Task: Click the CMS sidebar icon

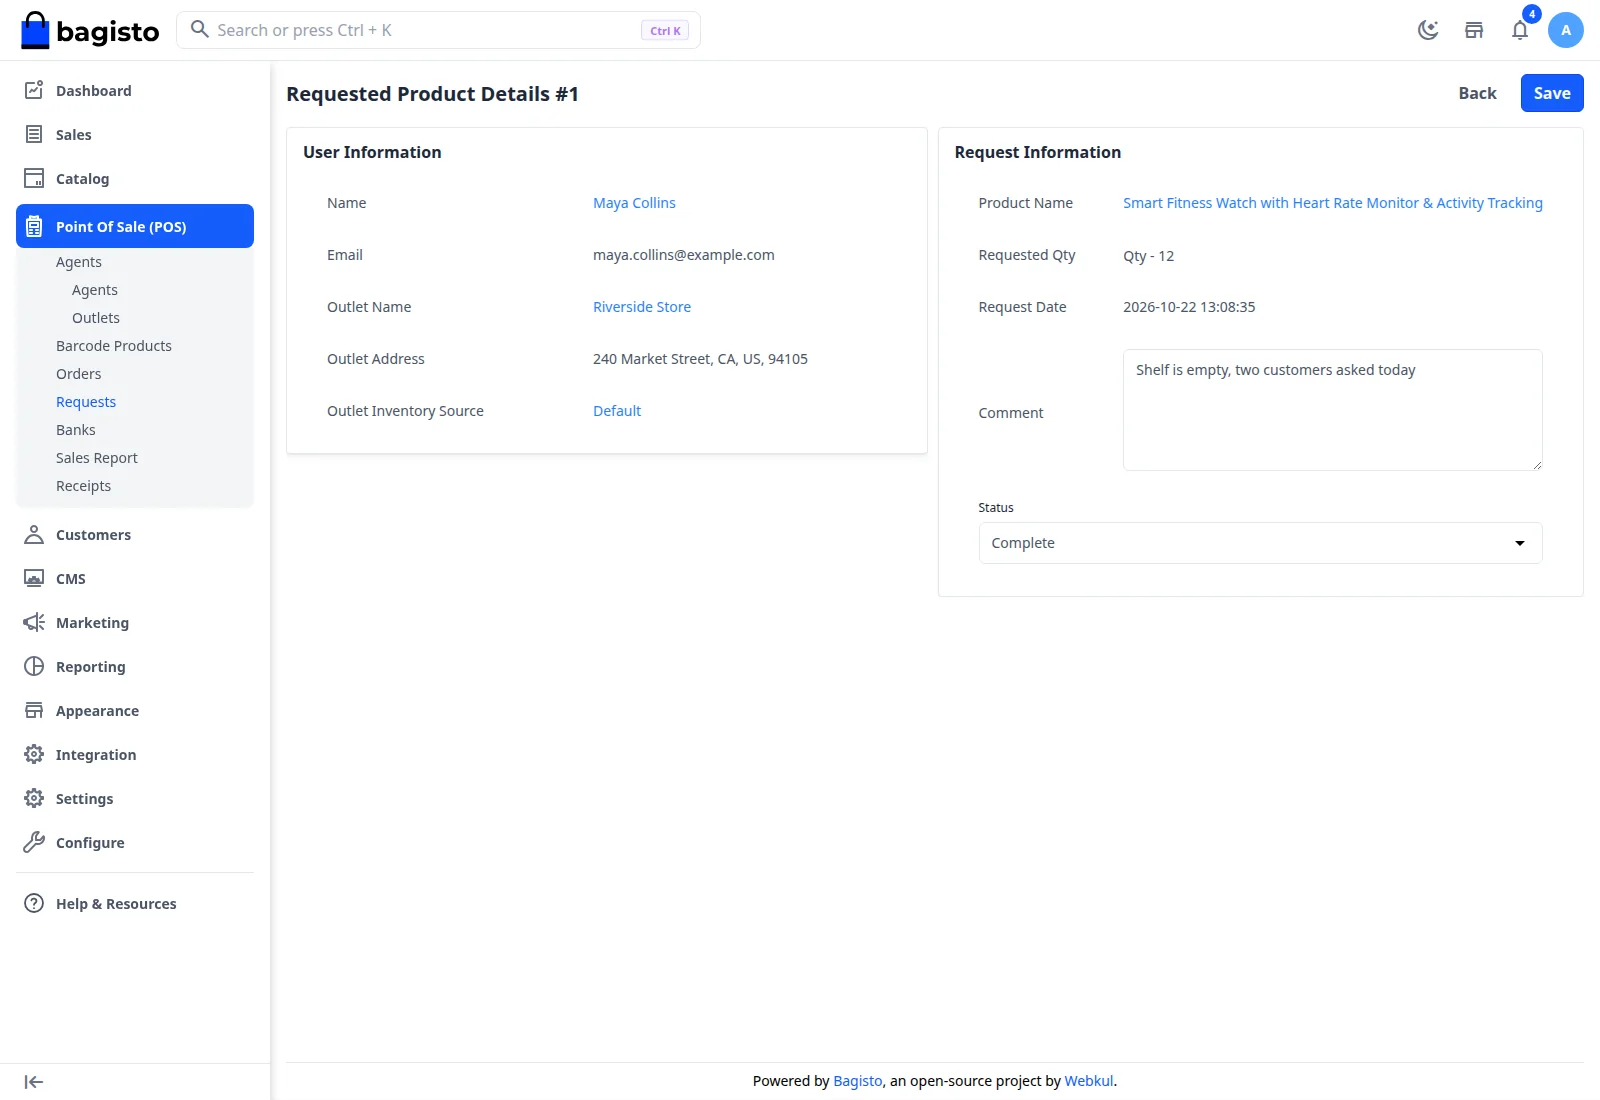Action: point(34,578)
